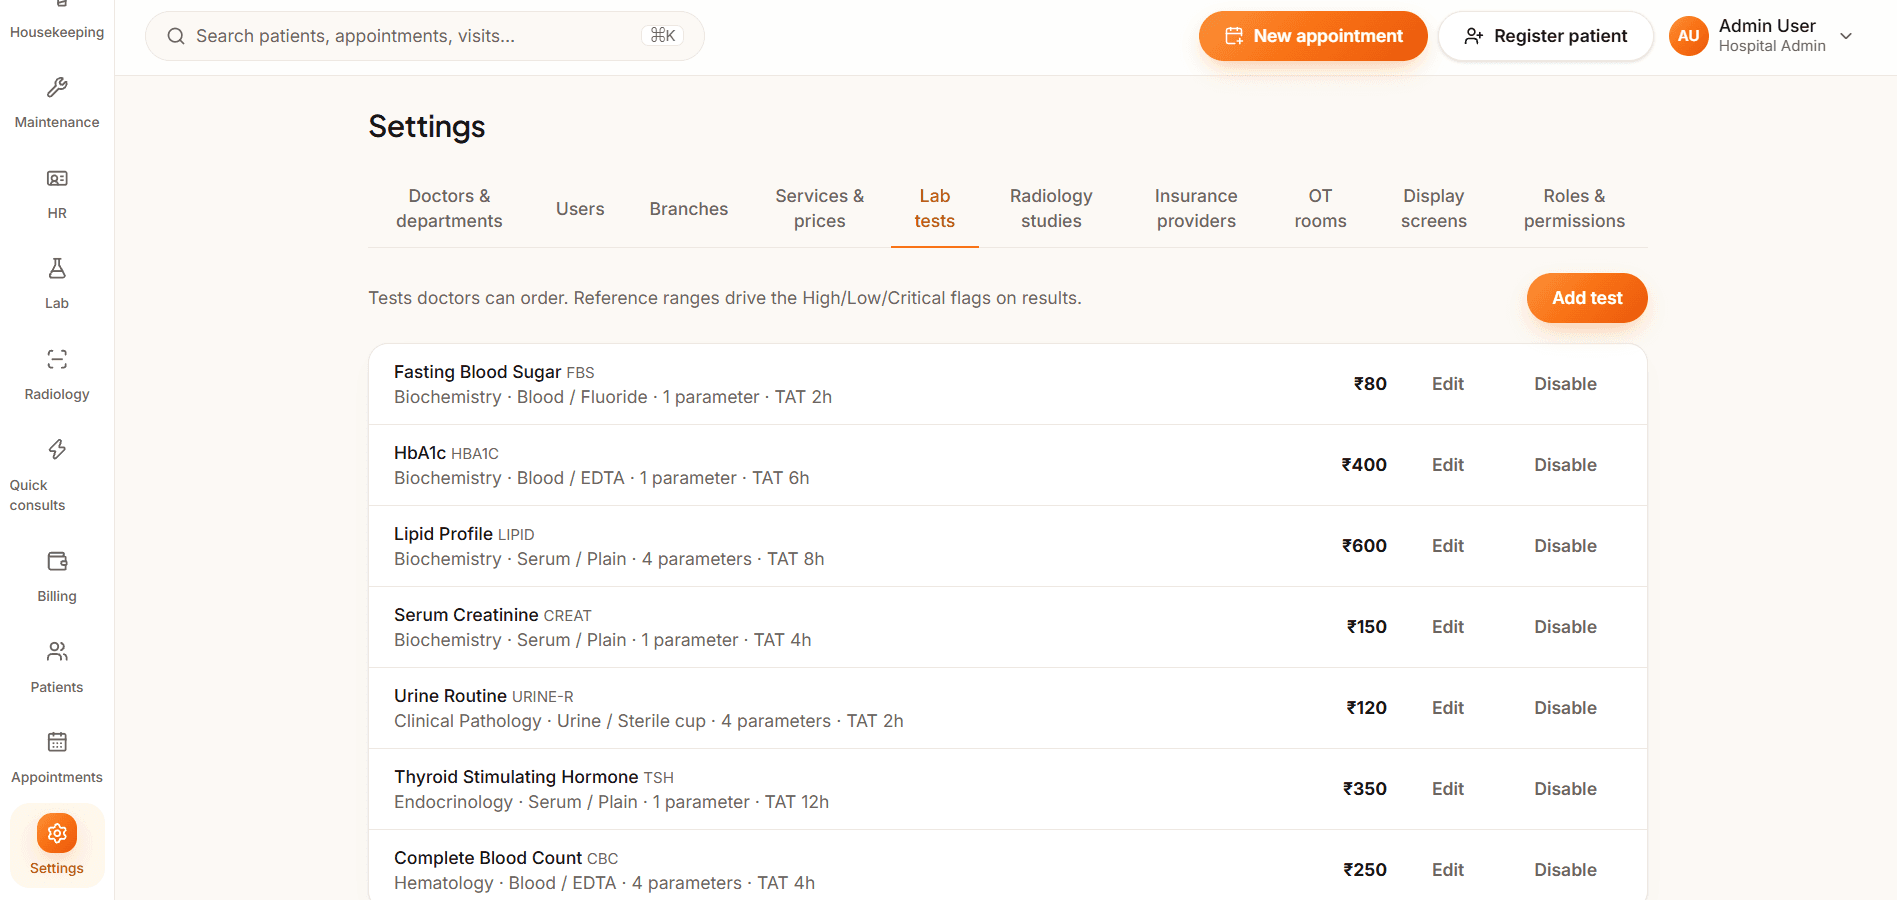
Task: Click the search magnifier icon
Action: click(x=176, y=36)
